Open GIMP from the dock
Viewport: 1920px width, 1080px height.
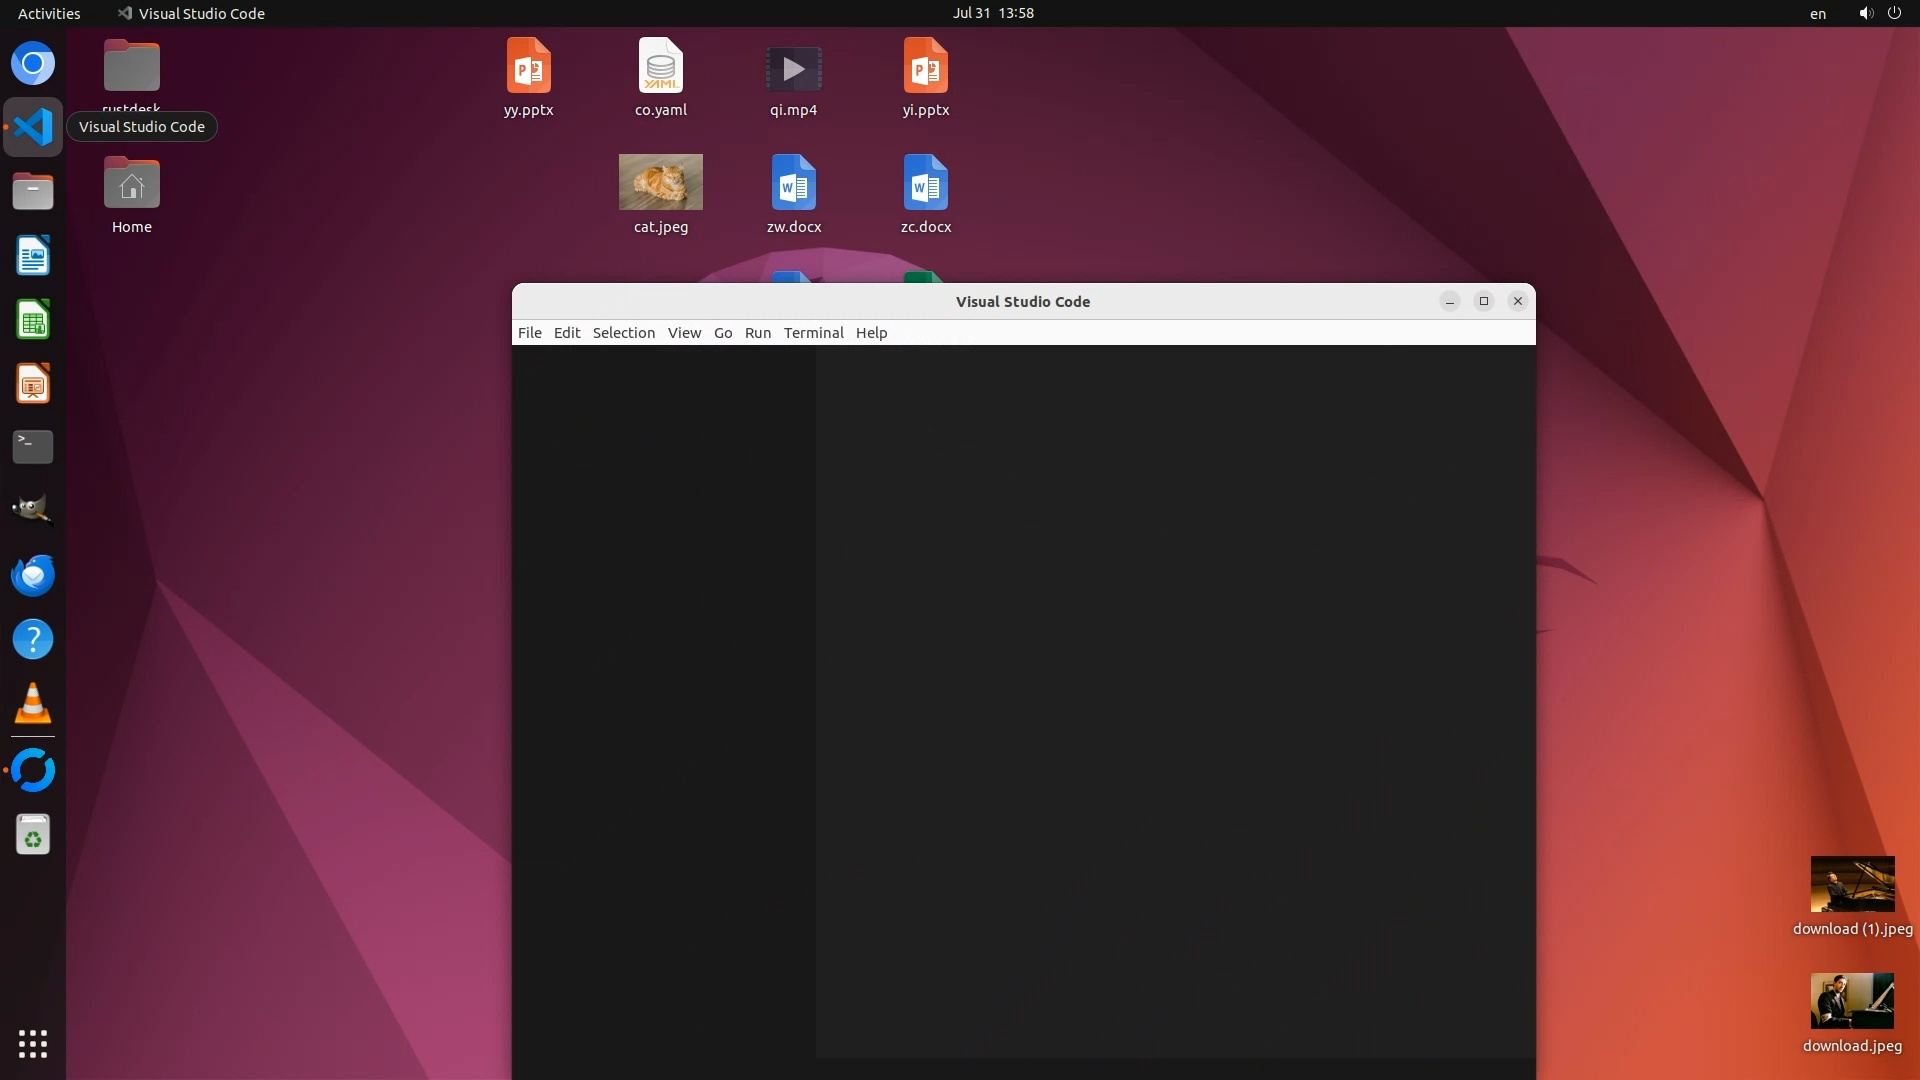coord(33,510)
